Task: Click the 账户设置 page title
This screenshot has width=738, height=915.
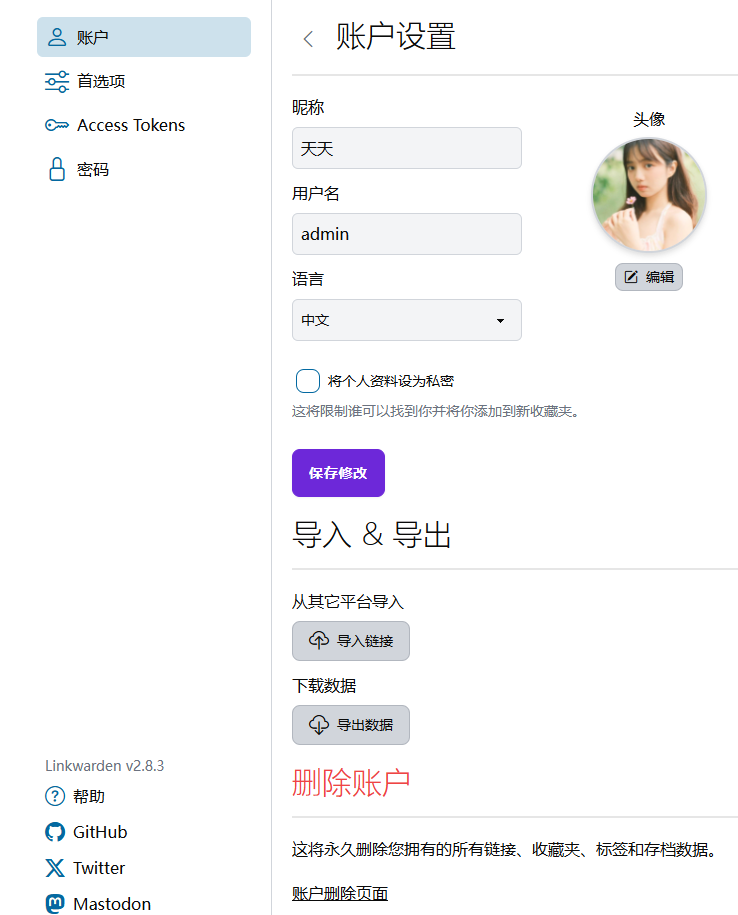Action: [396, 37]
